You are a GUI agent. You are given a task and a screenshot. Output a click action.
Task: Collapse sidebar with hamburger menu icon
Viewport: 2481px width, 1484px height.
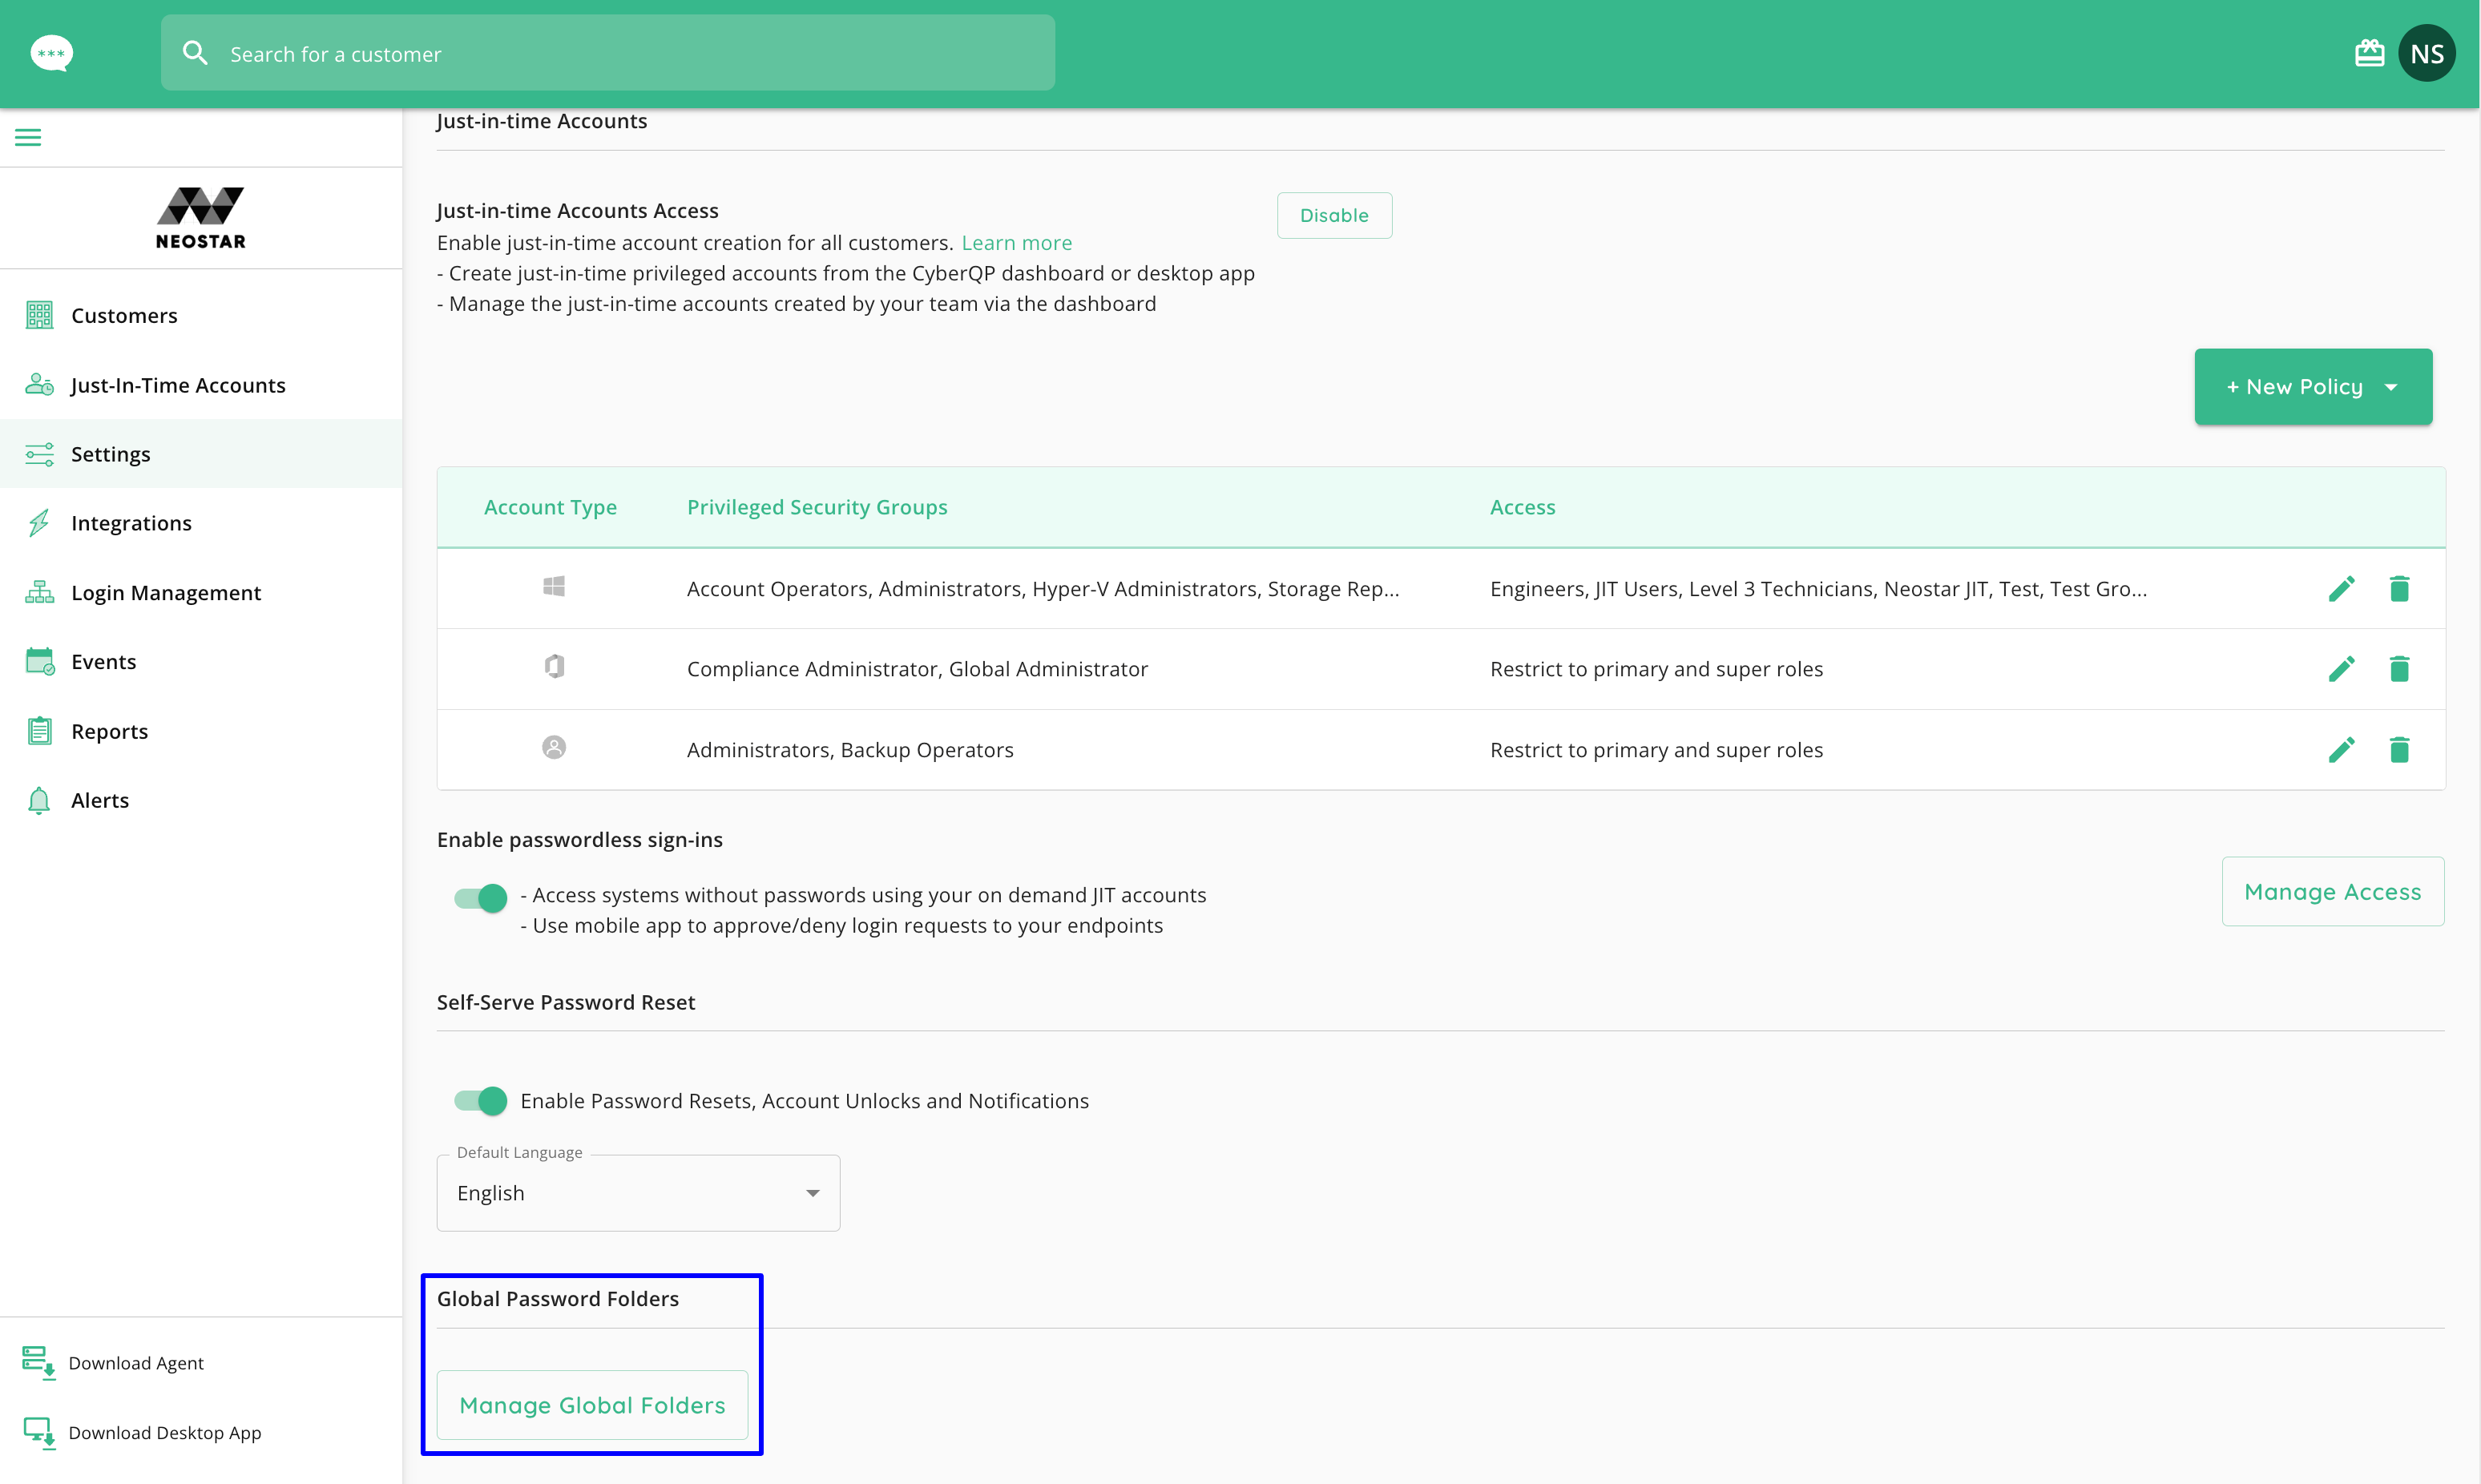pyautogui.click(x=28, y=137)
